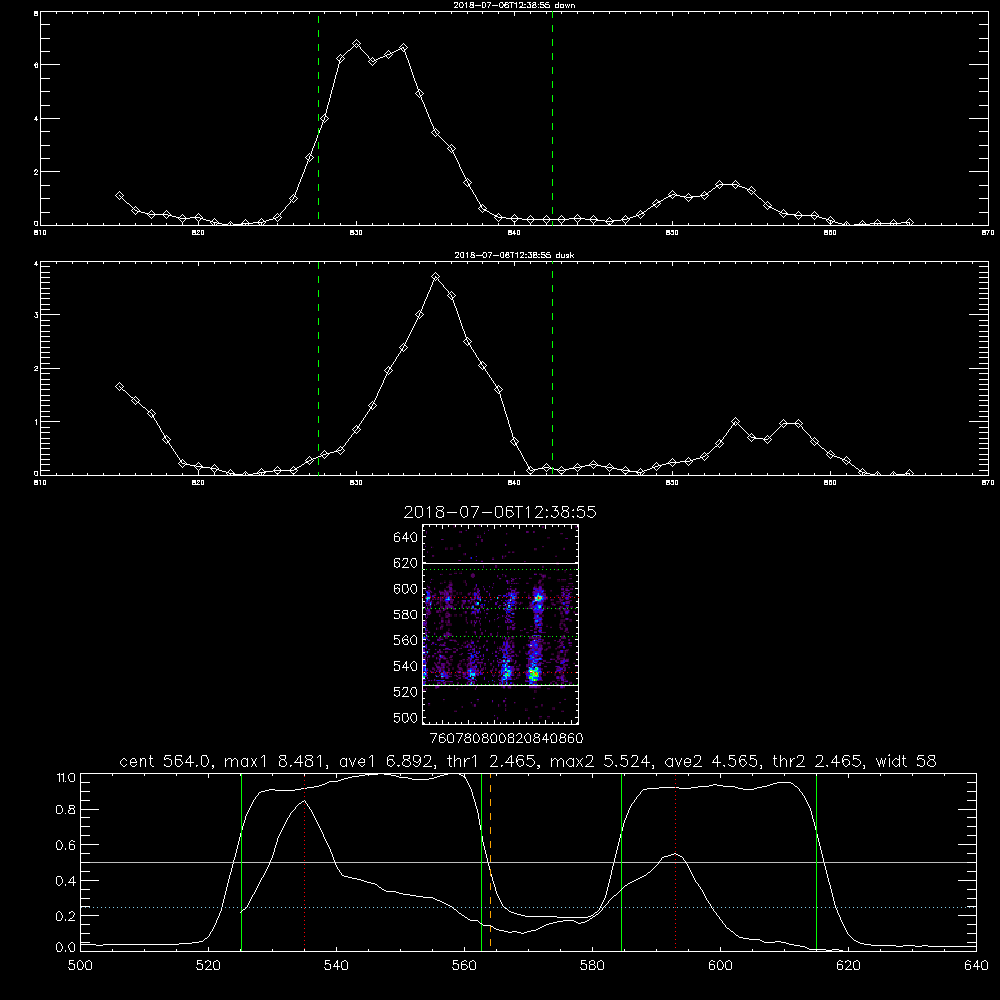Click x-axis label 580 of bottom plot
The image size is (1000, 1000).
592,966
